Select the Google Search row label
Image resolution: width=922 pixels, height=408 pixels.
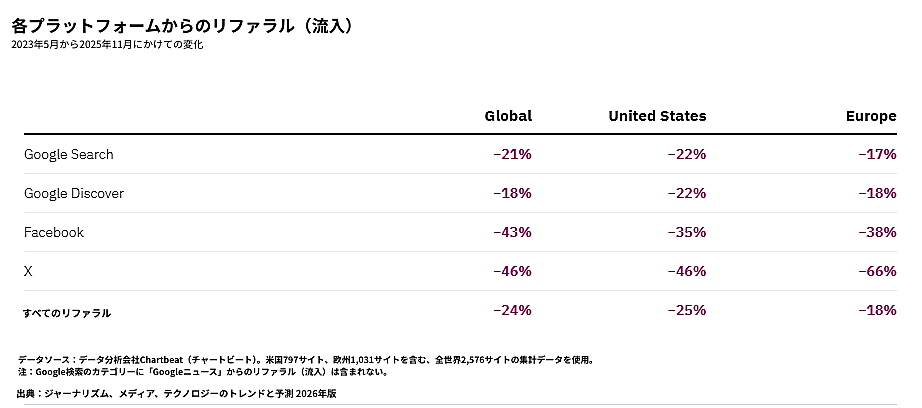[x=69, y=155]
